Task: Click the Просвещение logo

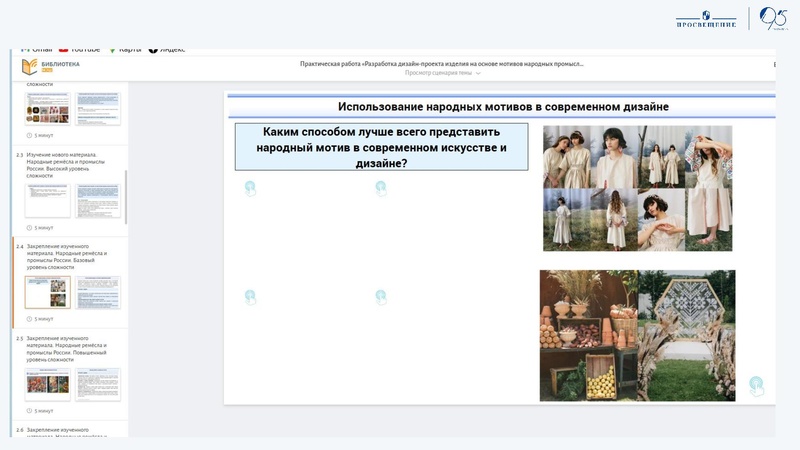Action: tap(706, 19)
